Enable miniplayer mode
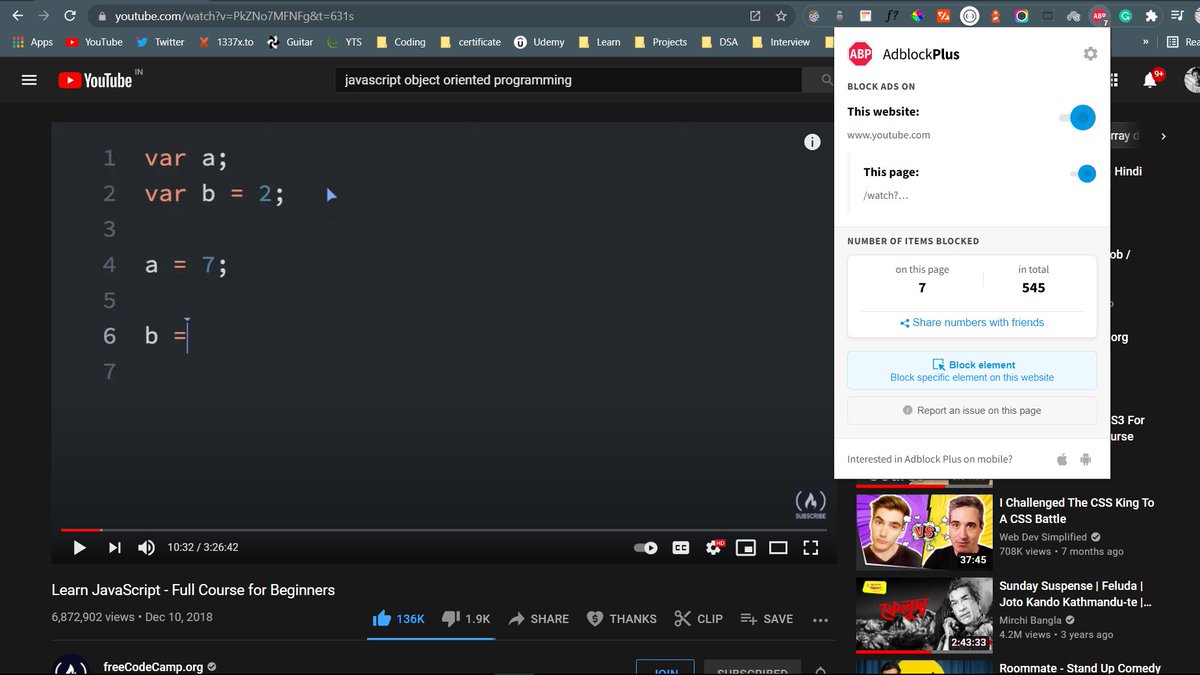 coord(746,548)
